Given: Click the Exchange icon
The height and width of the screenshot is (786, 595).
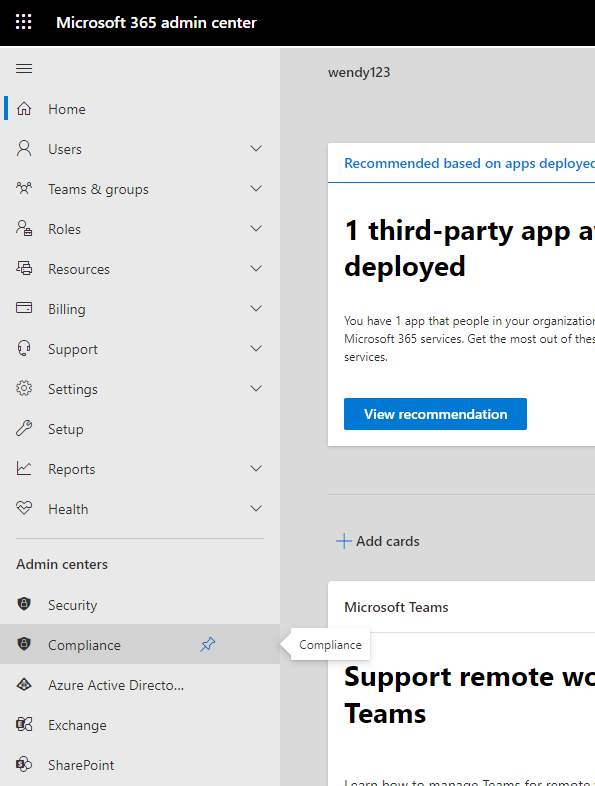Looking at the screenshot, I should point(24,724).
